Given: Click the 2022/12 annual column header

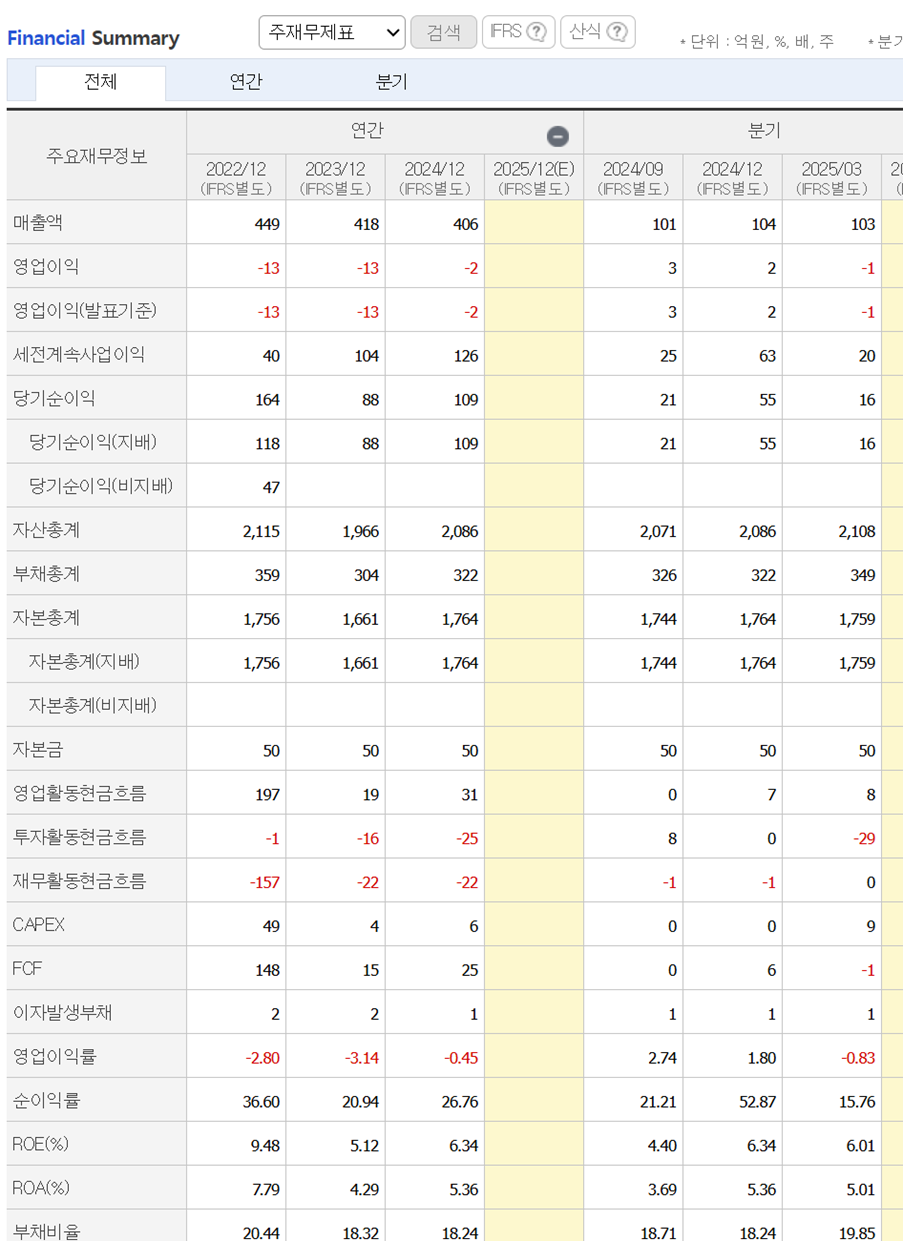Looking at the screenshot, I should point(237,176).
